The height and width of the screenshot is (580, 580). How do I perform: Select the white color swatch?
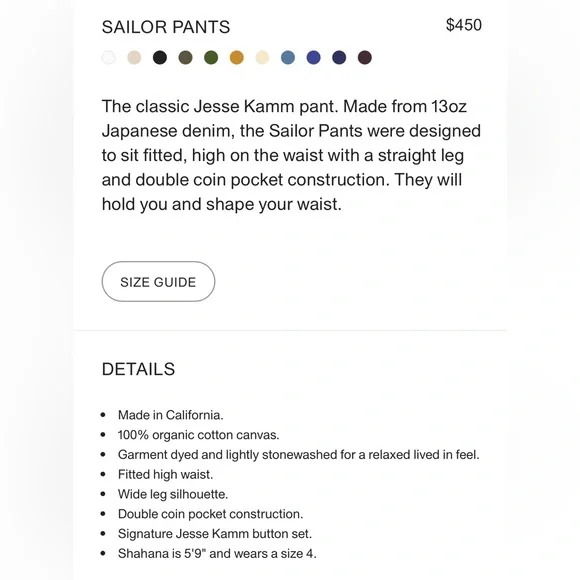coord(109,58)
